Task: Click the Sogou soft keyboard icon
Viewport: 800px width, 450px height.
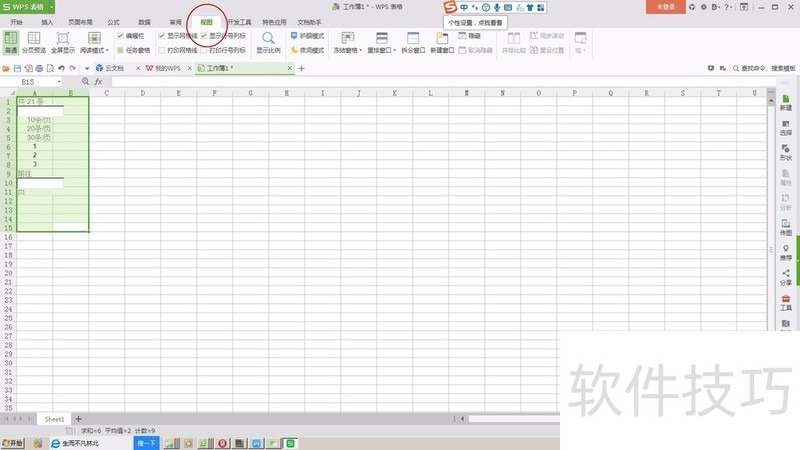Action: pyautogui.click(x=508, y=7)
